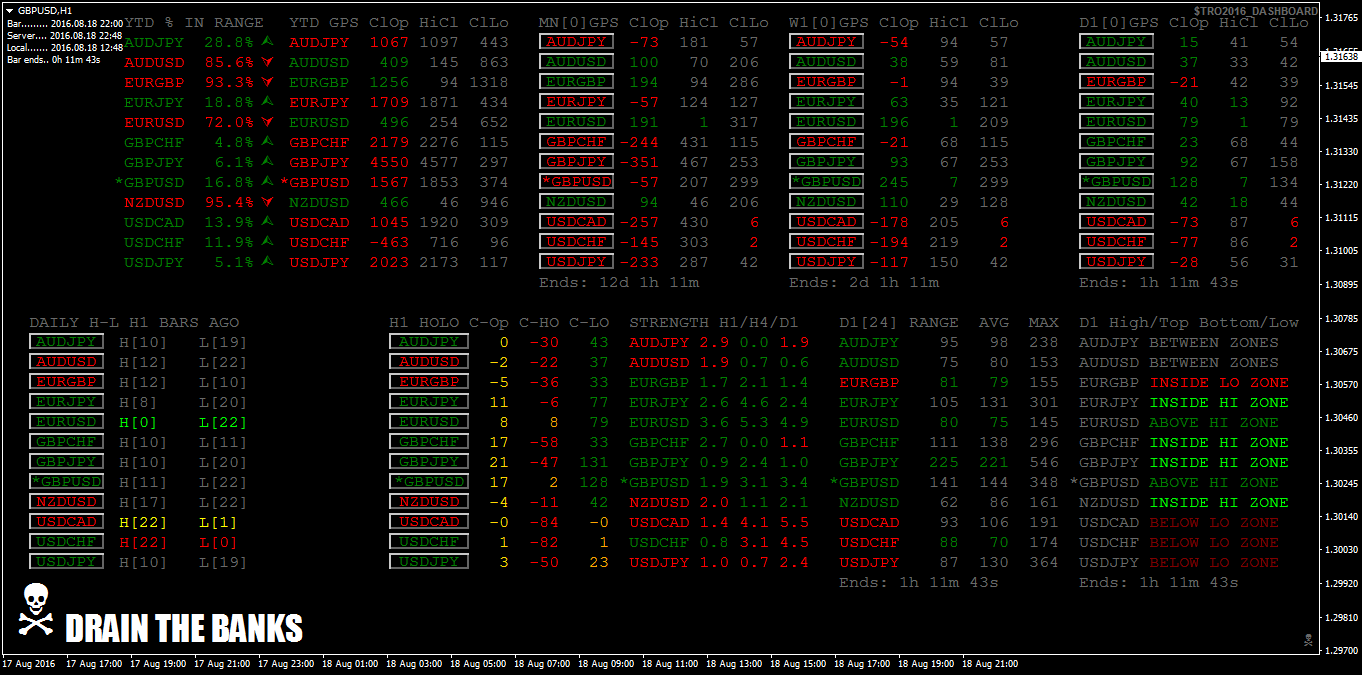Image resolution: width=1362 pixels, height=675 pixels.
Task: Click the $TRO2016_DASHBOARD label at top right
Action: click(1255, 11)
